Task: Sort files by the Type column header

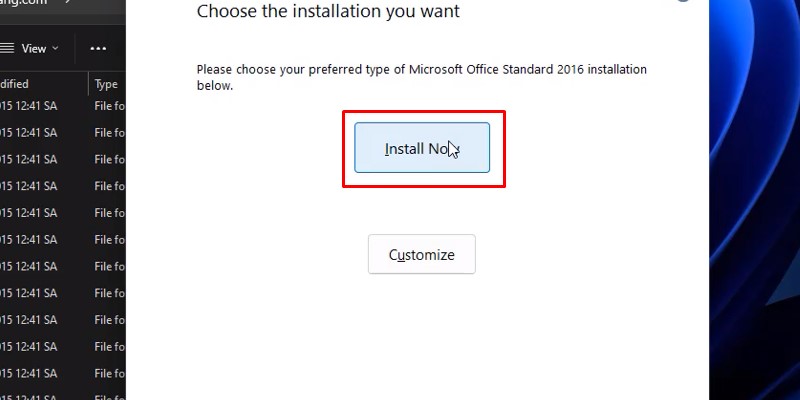Action: pos(106,84)
